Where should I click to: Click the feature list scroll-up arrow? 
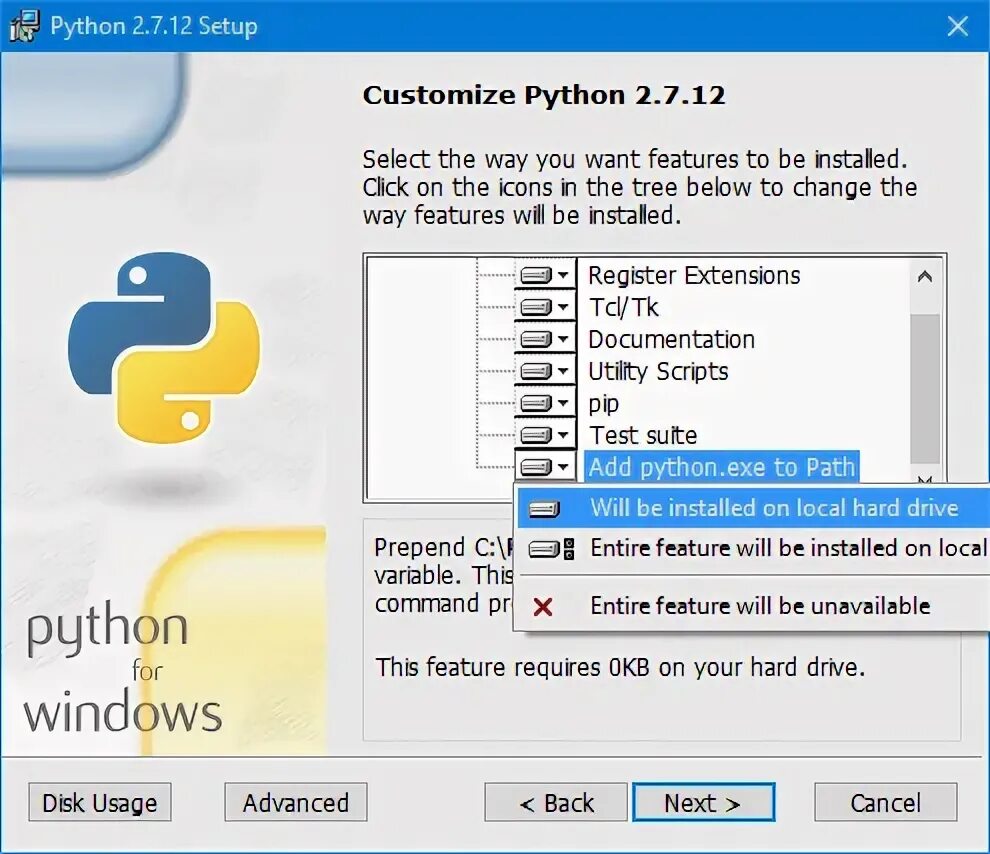click(x=925, y=276)
